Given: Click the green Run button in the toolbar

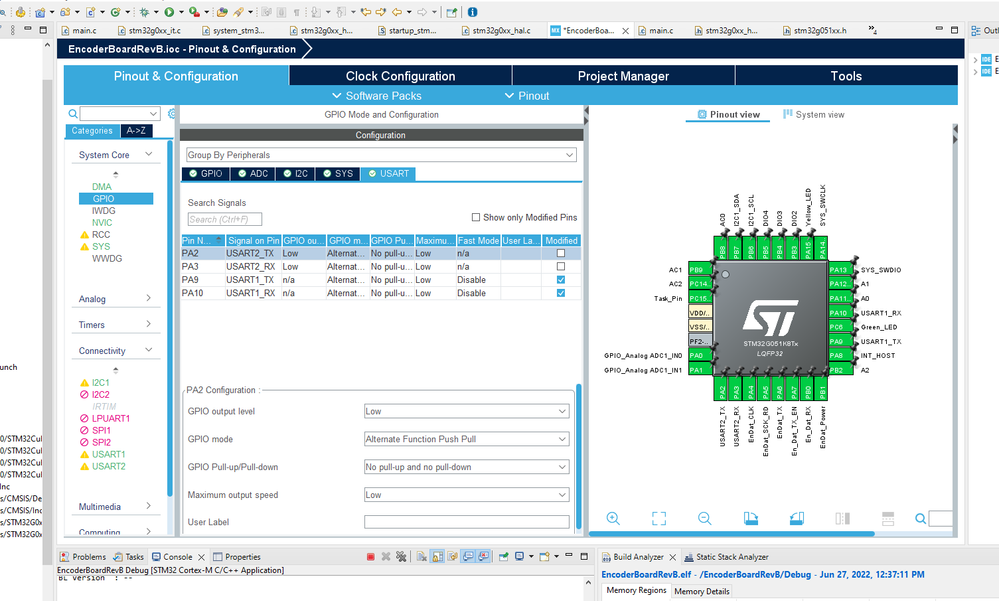Looking at the screenshot, I should [x=169, y=12].
